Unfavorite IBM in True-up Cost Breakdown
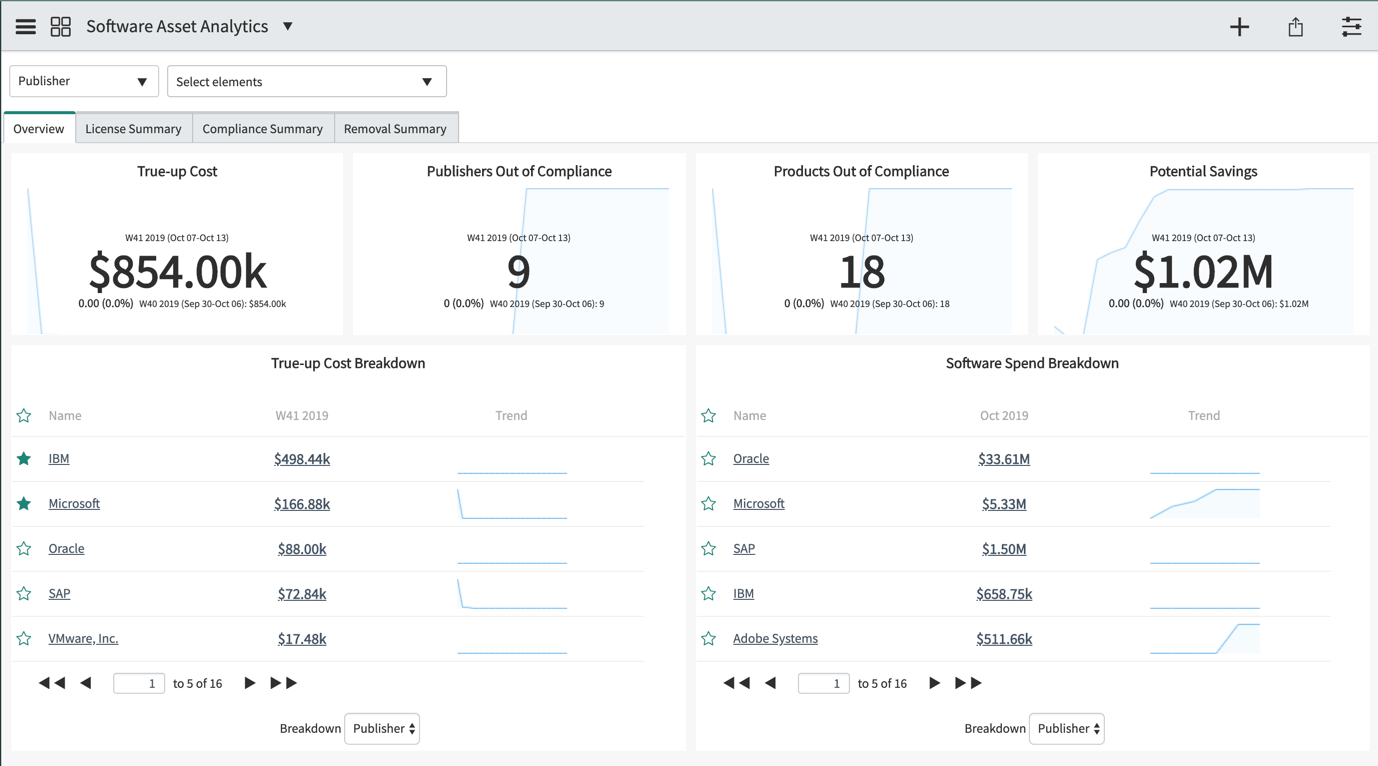Image resolution: width=1378 pixels, height=766 pixels. (24, 459)
